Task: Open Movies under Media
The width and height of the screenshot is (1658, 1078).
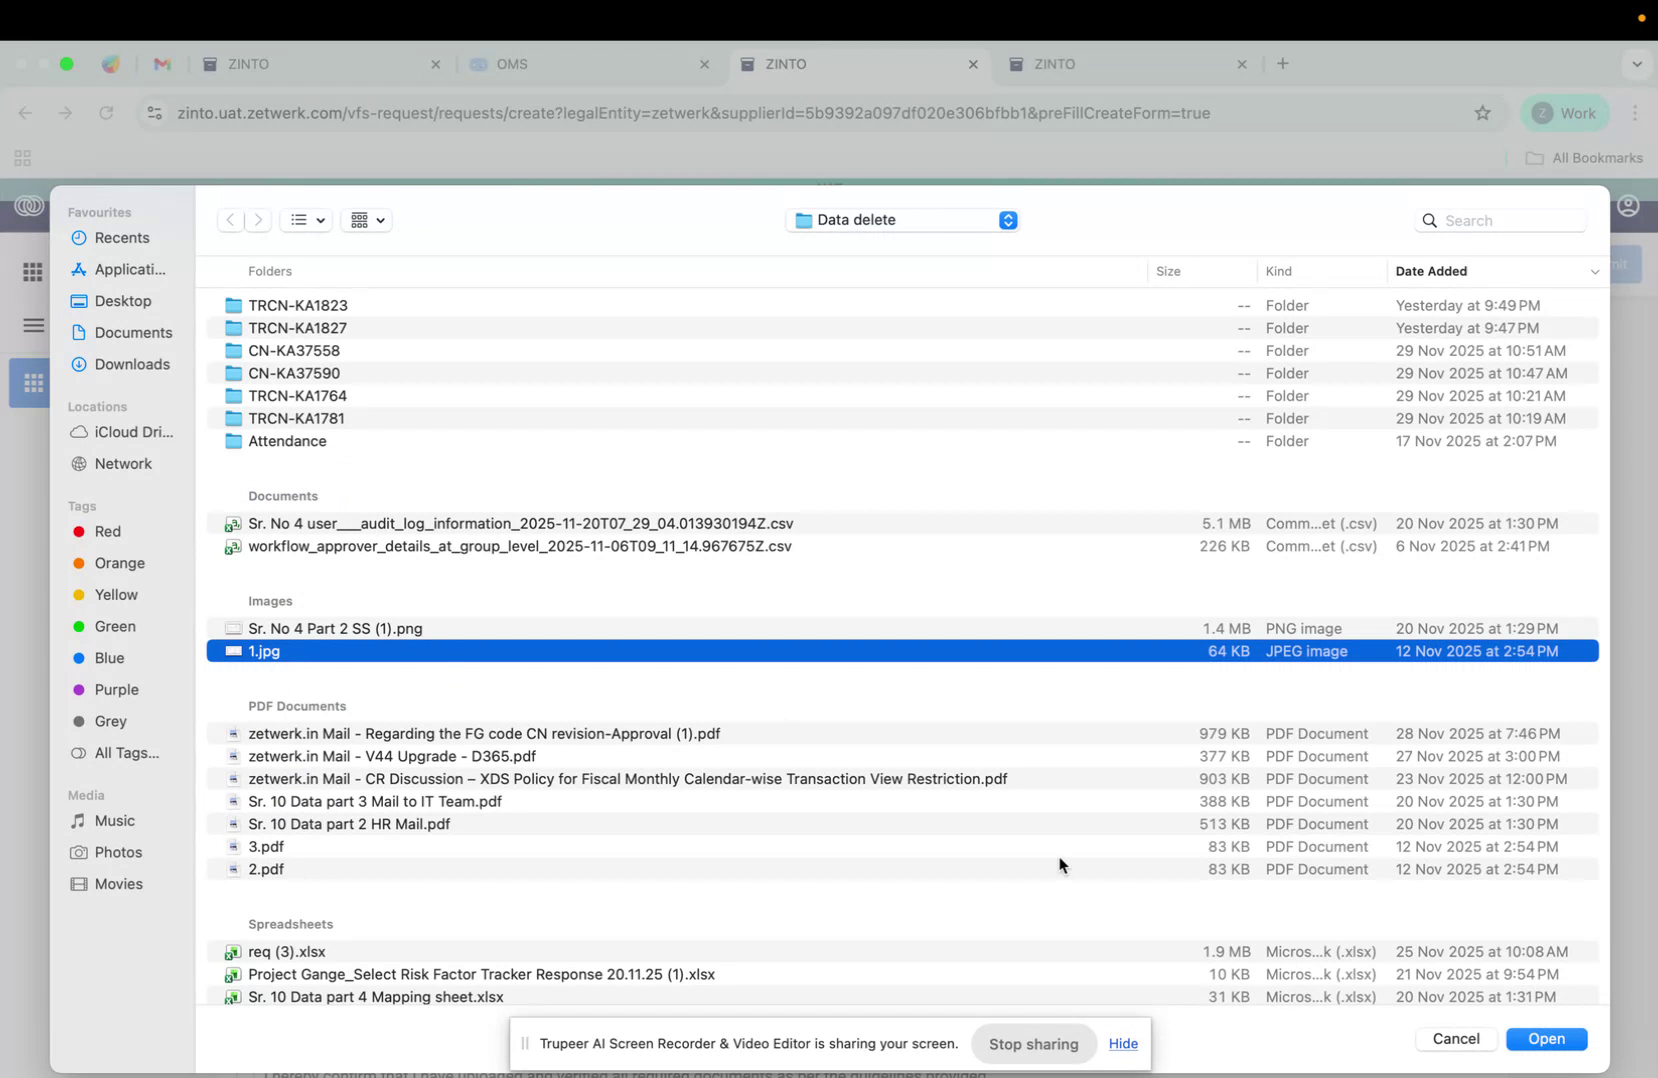Action: 117,884
